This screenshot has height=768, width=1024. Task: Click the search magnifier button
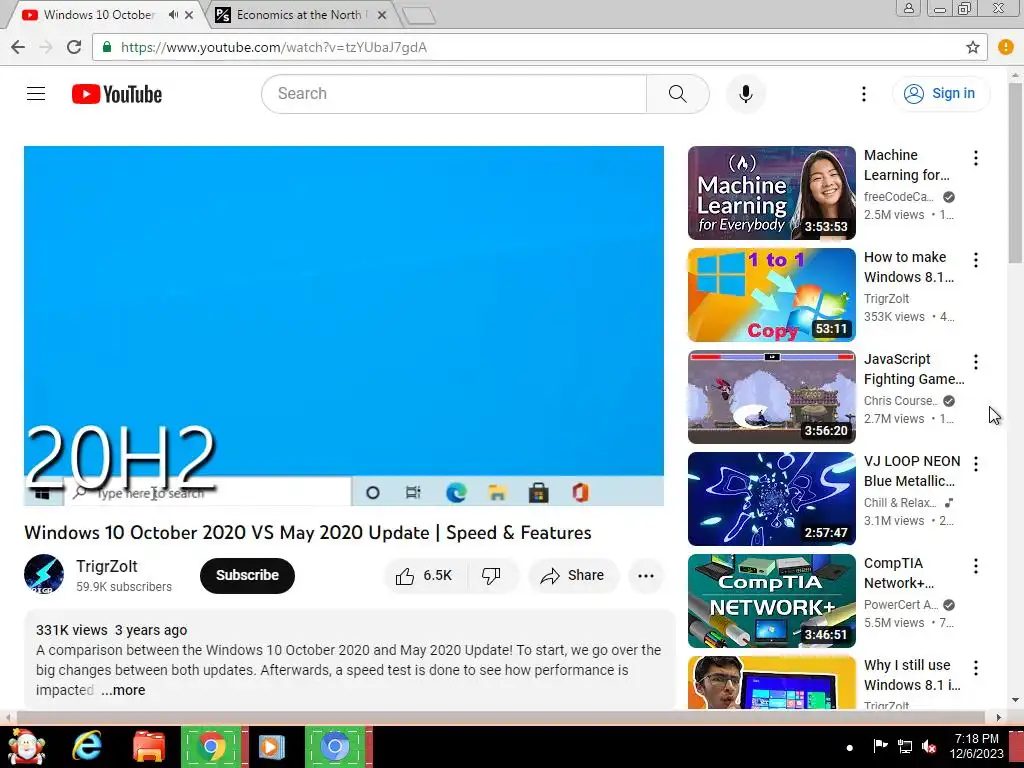pyautogui.click(x=678, y=94)
